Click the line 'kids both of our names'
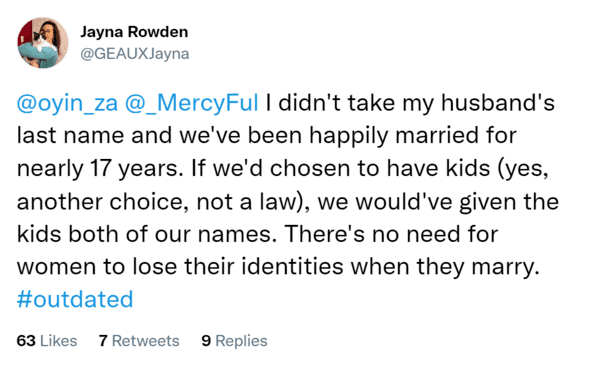The height and width of the screenshot is (385, 600). (258, 234)
